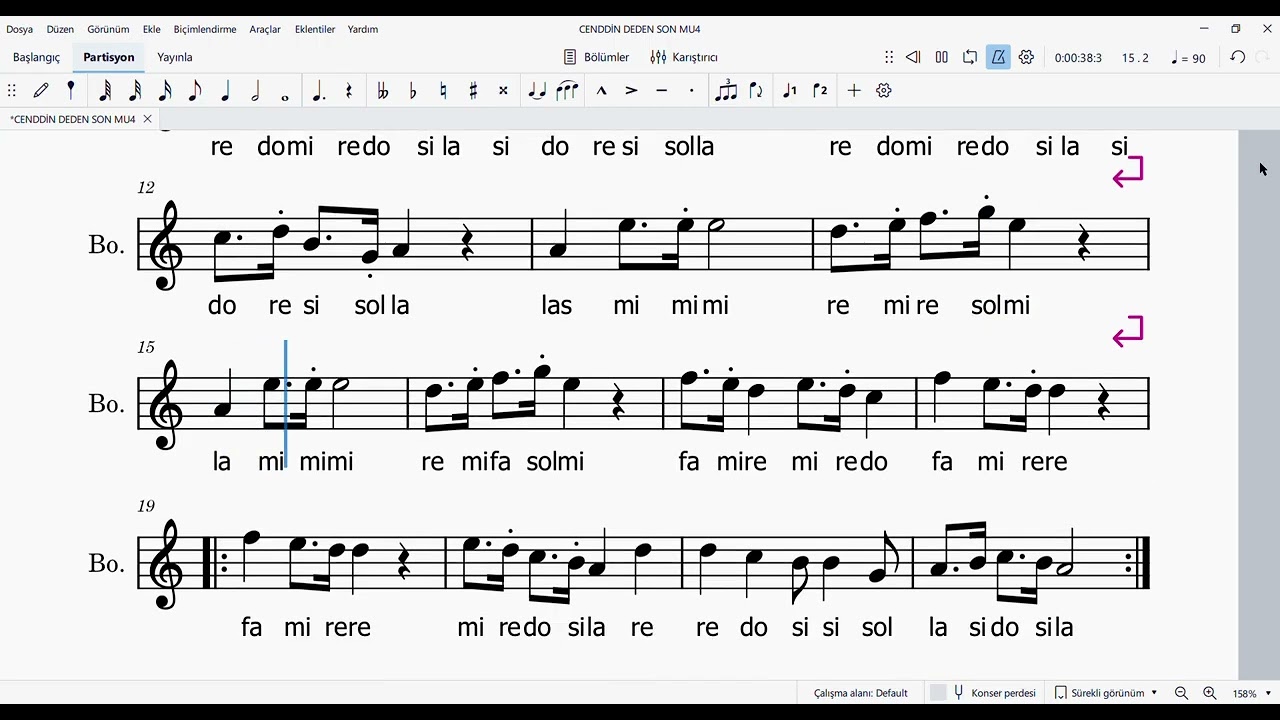Rewind playback to the start
Image resolution: width=1280 pixels, height=720 pixels.
pyautogui.click(x=913, y=57)
